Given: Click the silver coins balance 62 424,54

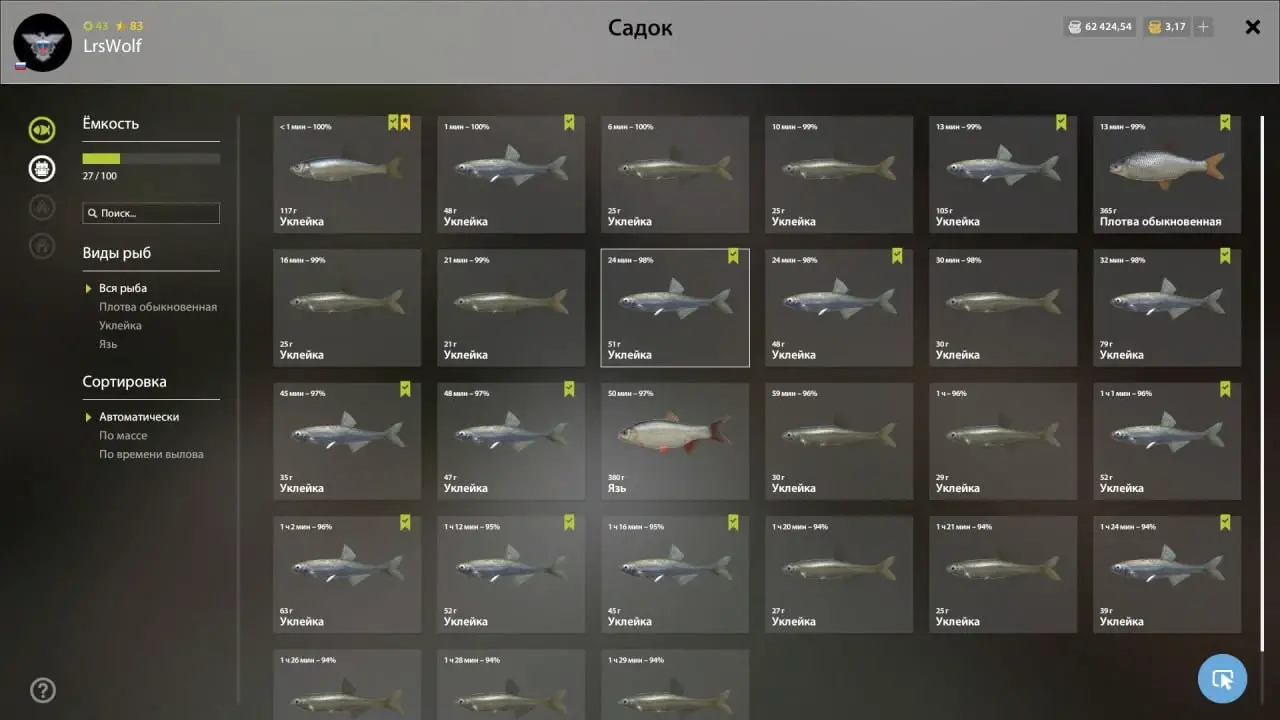Looking at the screenshot, I should [x=1099, y=27].
